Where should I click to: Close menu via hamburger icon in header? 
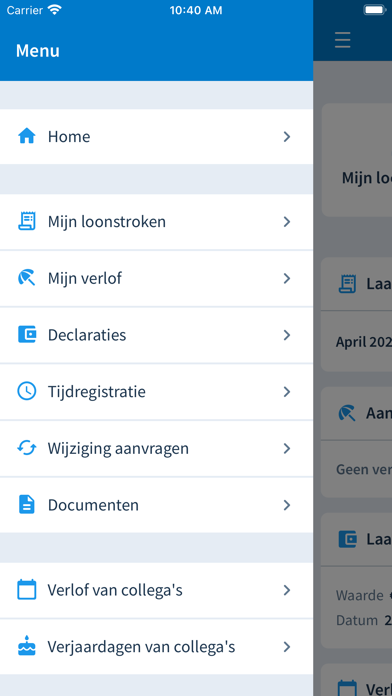point(343,40)
